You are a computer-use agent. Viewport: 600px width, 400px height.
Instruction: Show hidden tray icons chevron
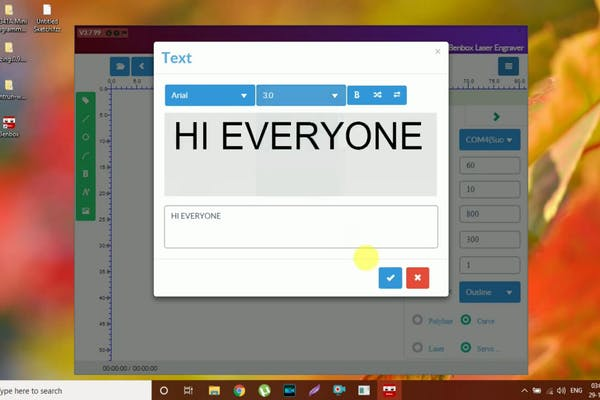pyautogui.click(x=524, y=391)
